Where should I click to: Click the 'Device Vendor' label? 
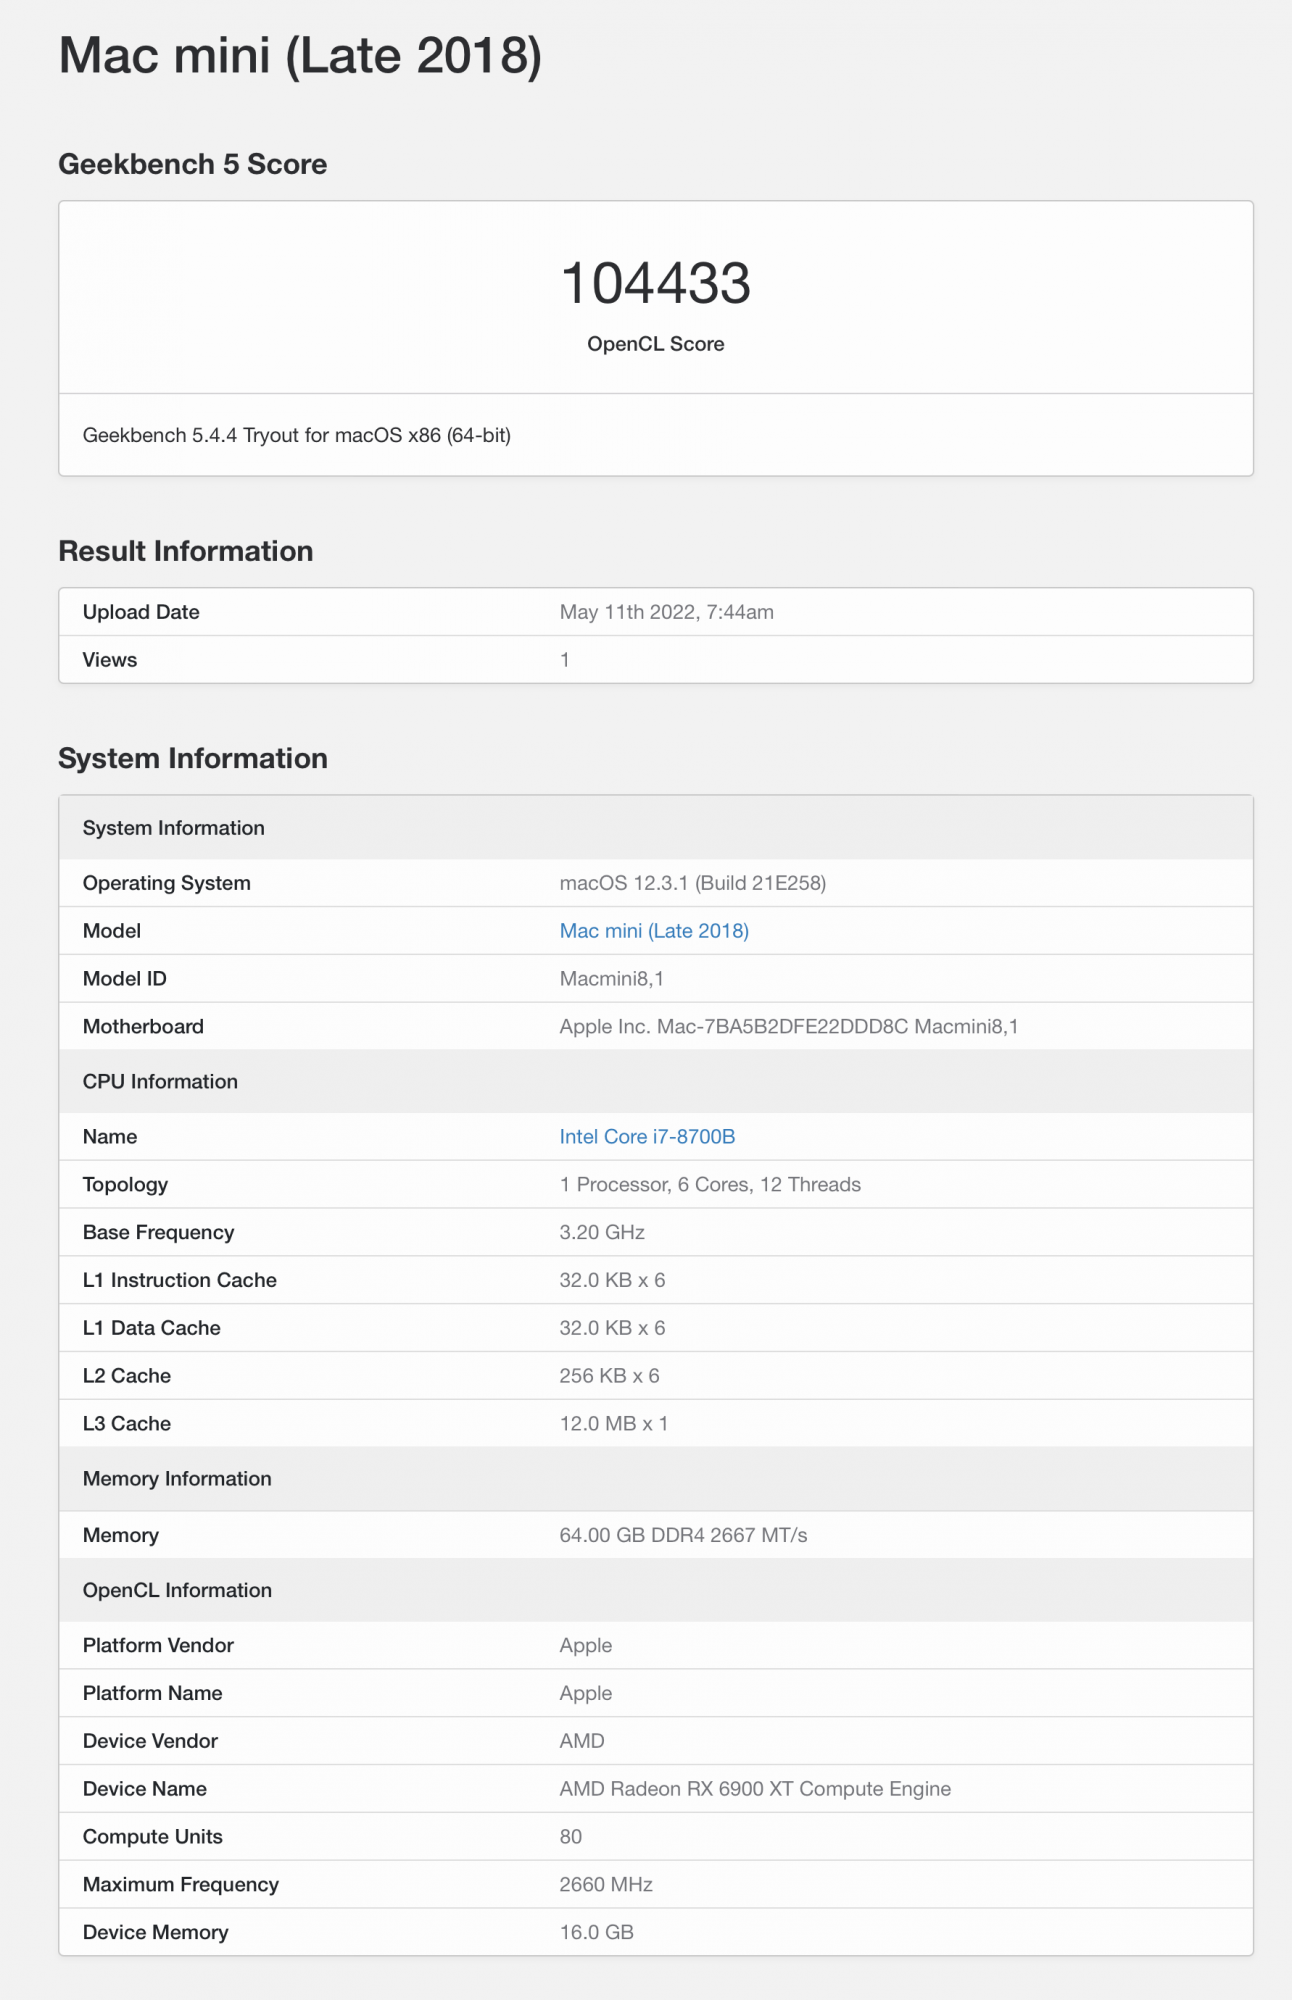coord(150,1742)
